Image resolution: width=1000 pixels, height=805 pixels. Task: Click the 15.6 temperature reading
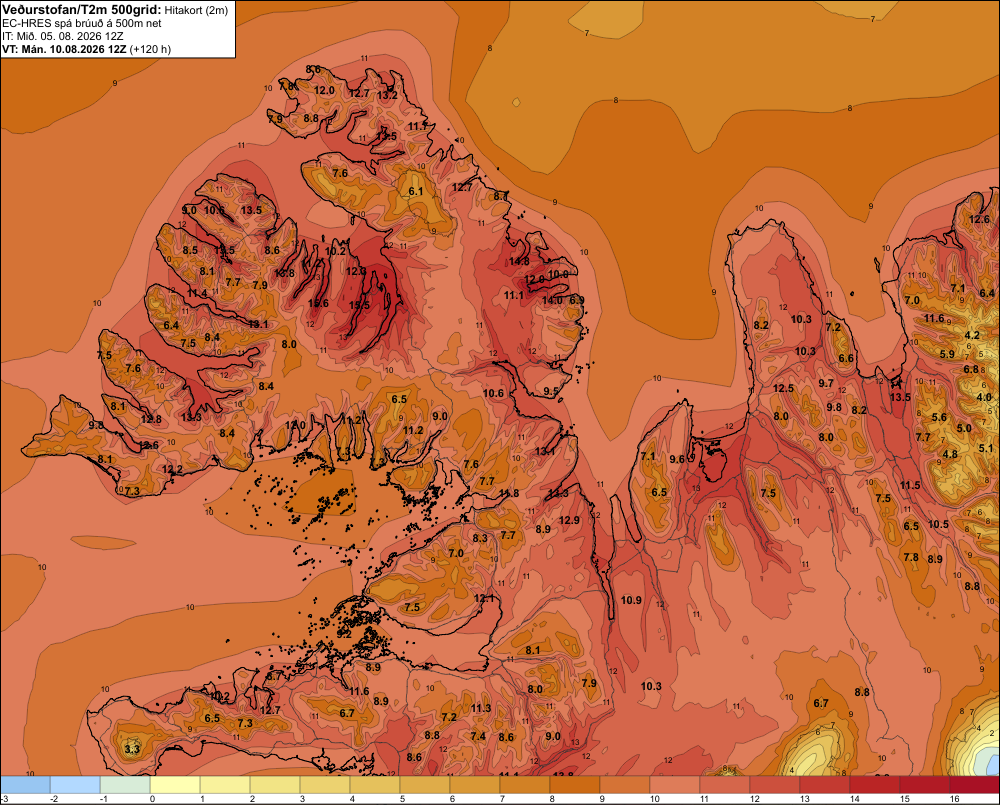point(318,304)
